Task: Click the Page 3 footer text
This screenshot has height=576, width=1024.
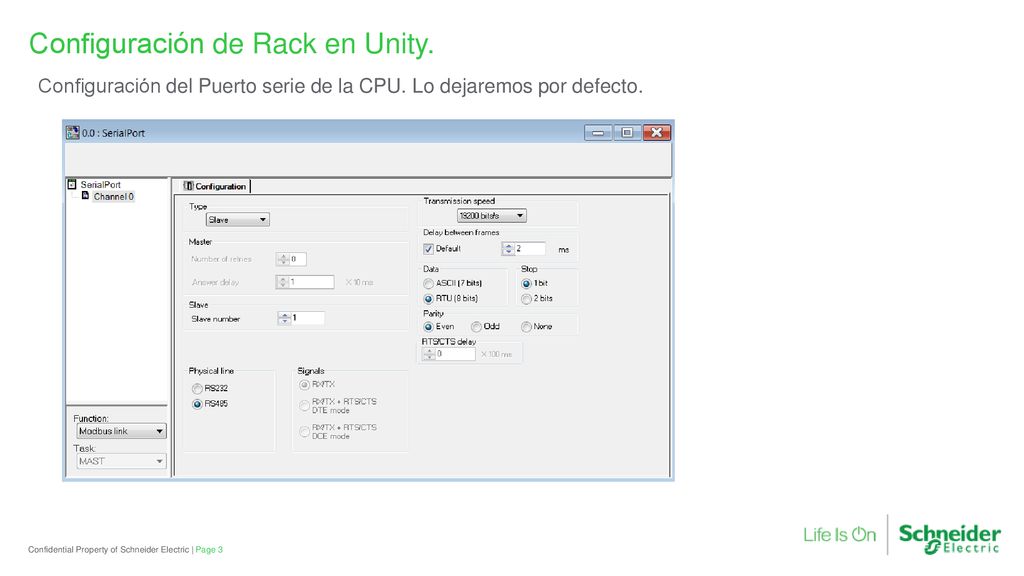Action: click(x=209, y=550)
